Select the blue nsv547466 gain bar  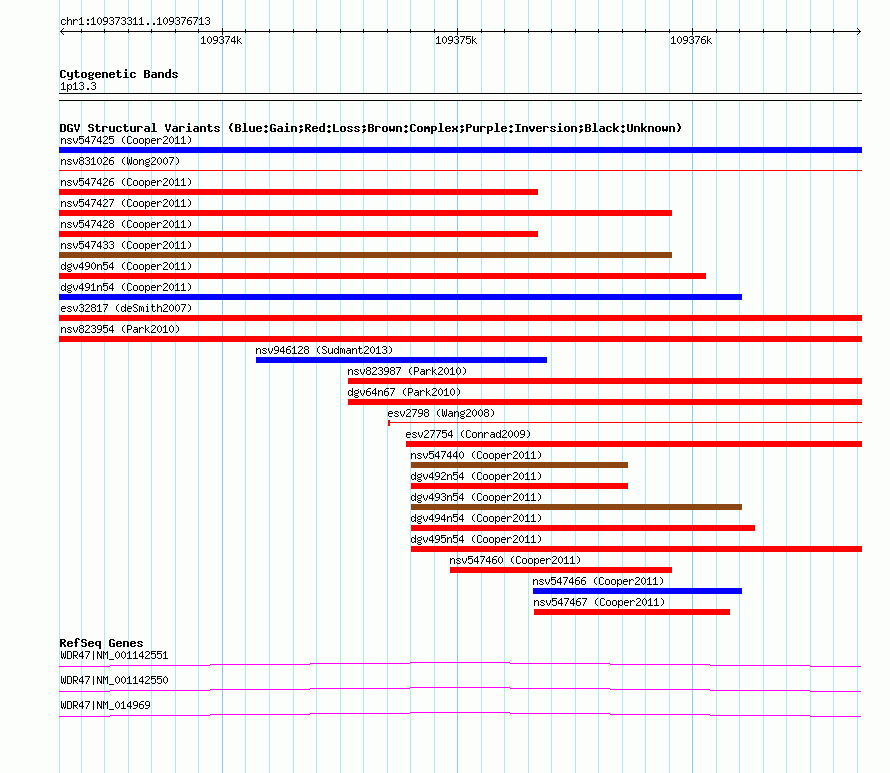(x=637, y=591)
